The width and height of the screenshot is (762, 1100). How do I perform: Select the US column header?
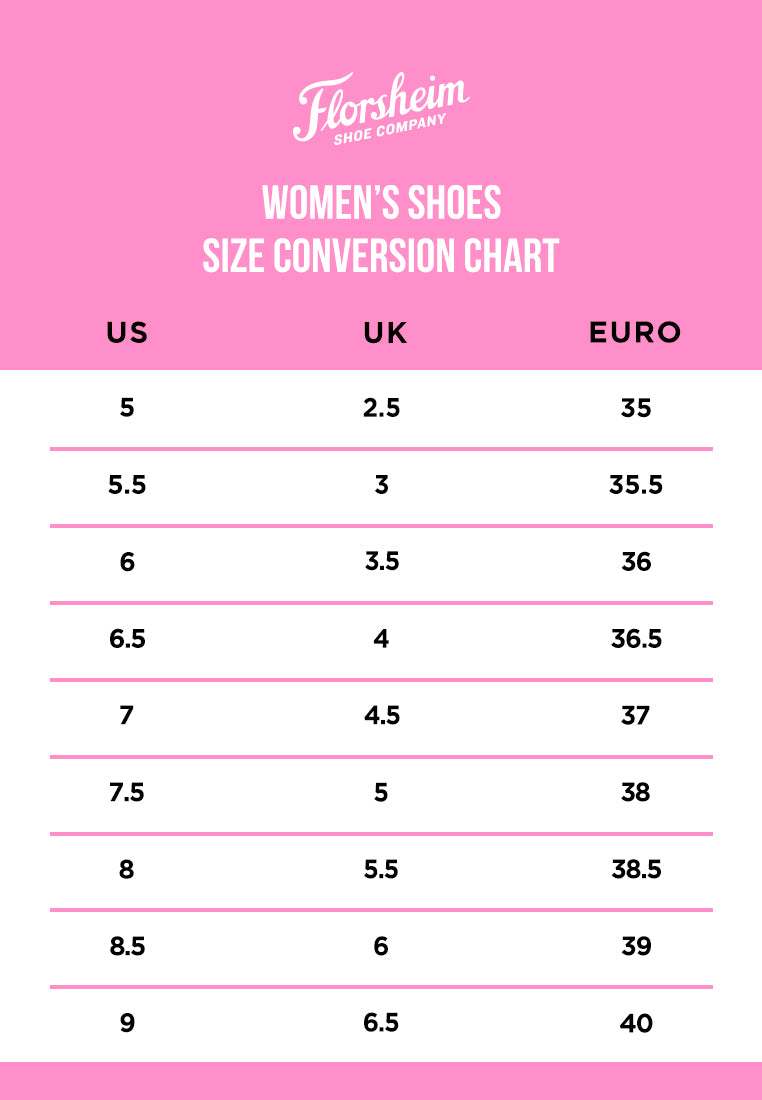click(x=127, y=333)
